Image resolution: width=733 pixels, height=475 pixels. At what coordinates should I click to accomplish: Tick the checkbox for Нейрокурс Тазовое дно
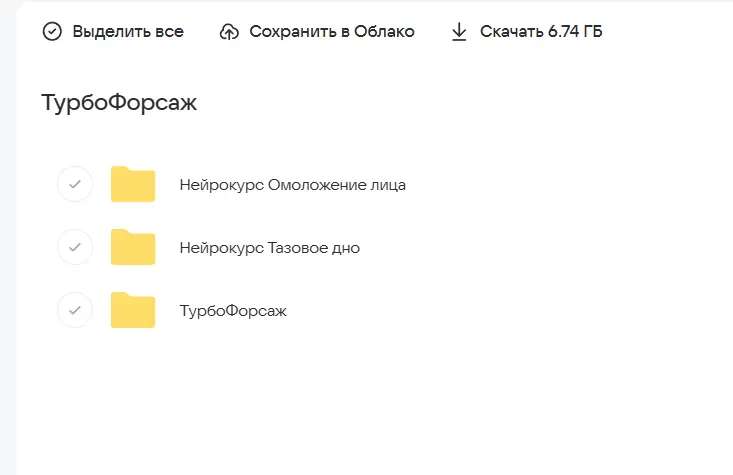[75, 247]
